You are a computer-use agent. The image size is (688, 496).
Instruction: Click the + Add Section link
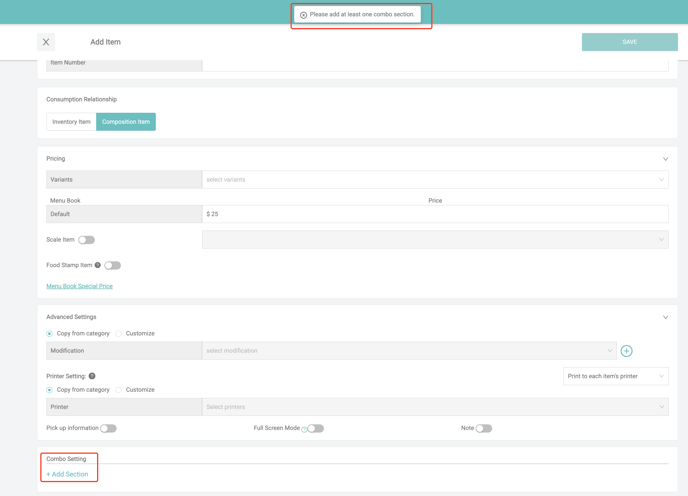click(67, 474)
